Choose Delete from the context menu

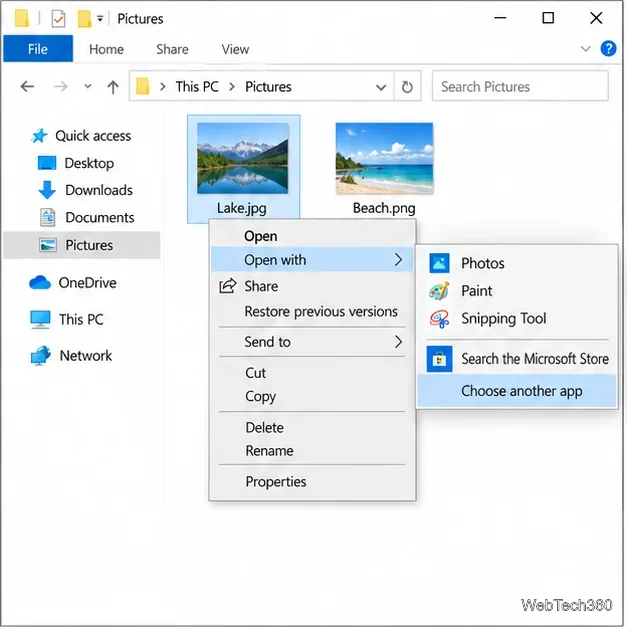click(x=312, y=427)
